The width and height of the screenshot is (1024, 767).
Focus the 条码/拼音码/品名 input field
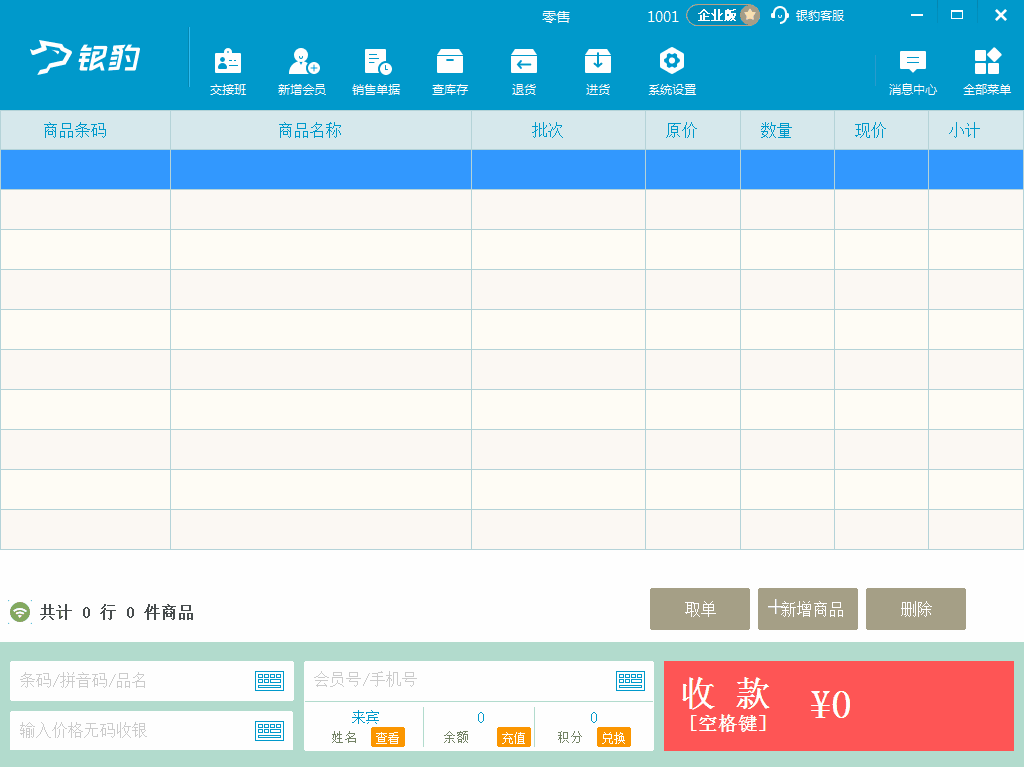point(152,681)
